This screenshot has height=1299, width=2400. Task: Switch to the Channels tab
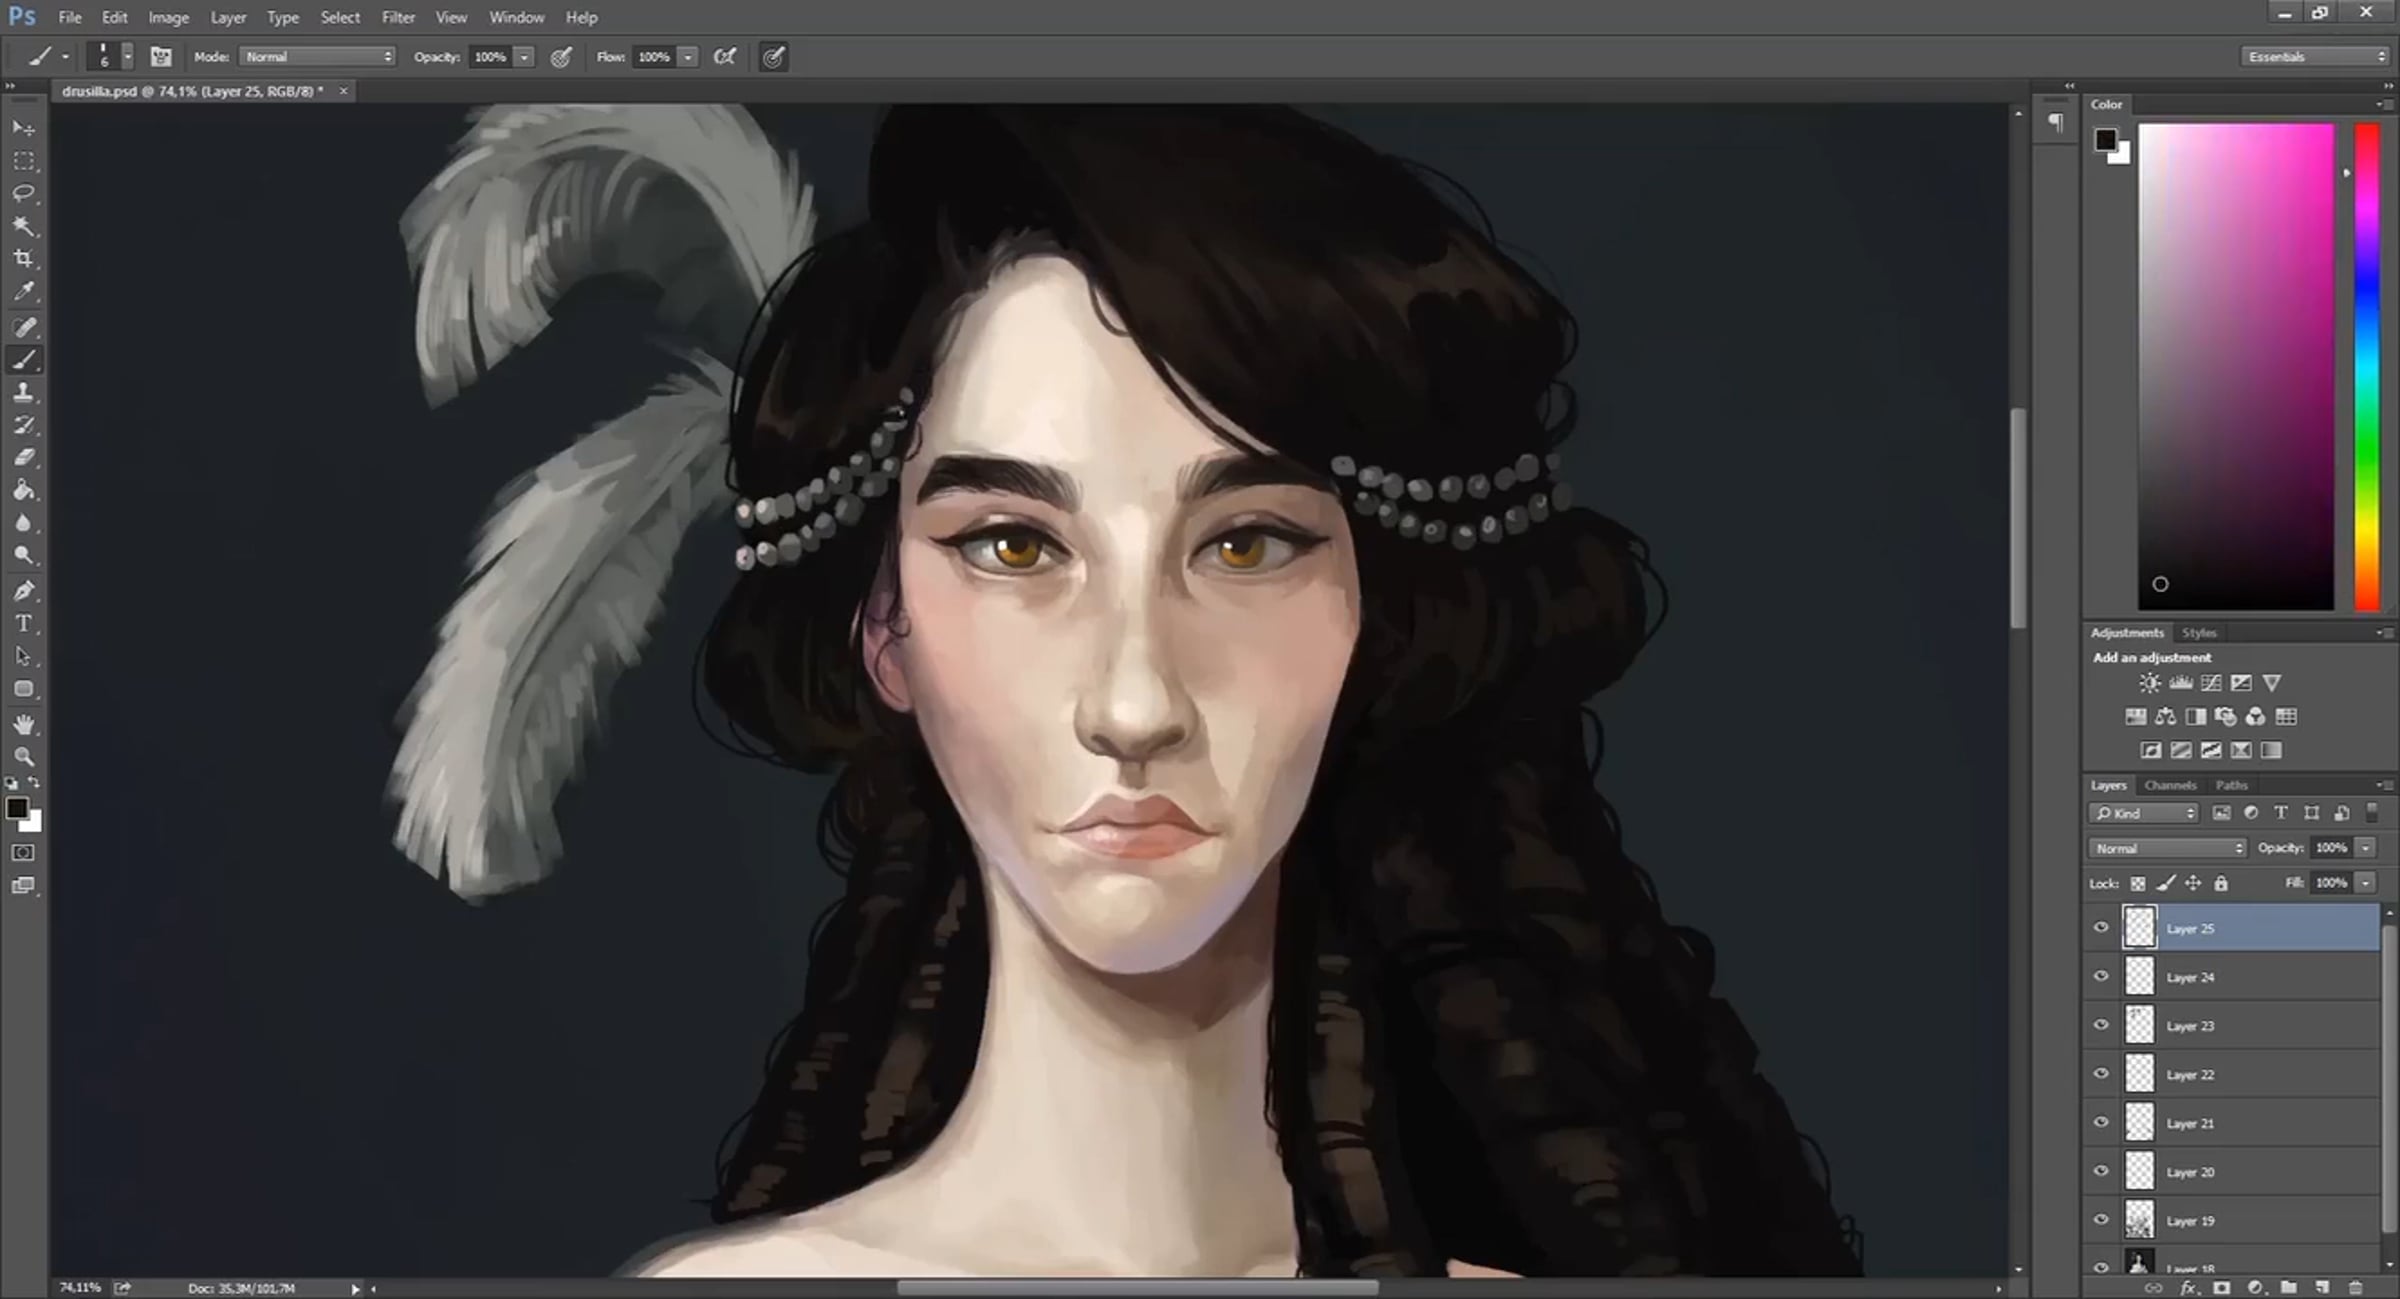point(2170,785)
